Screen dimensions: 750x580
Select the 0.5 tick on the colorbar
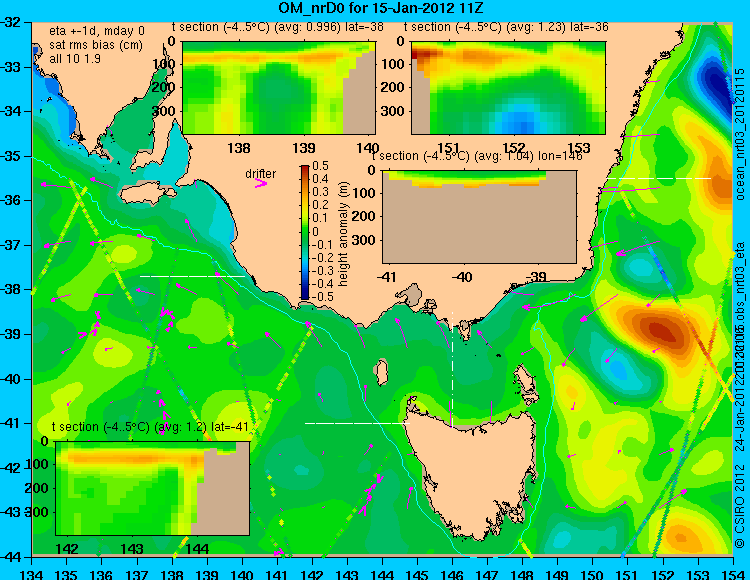click(x=320, y=166)
